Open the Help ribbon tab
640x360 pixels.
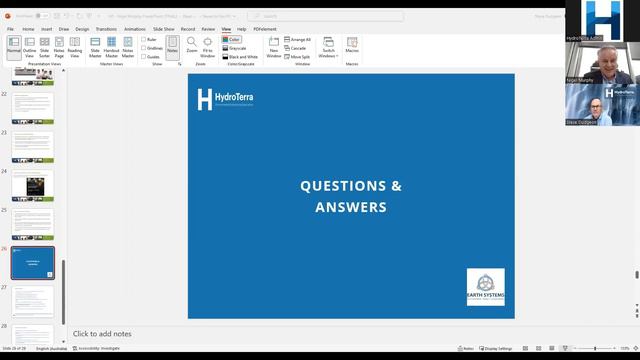(x=242, y=29)
